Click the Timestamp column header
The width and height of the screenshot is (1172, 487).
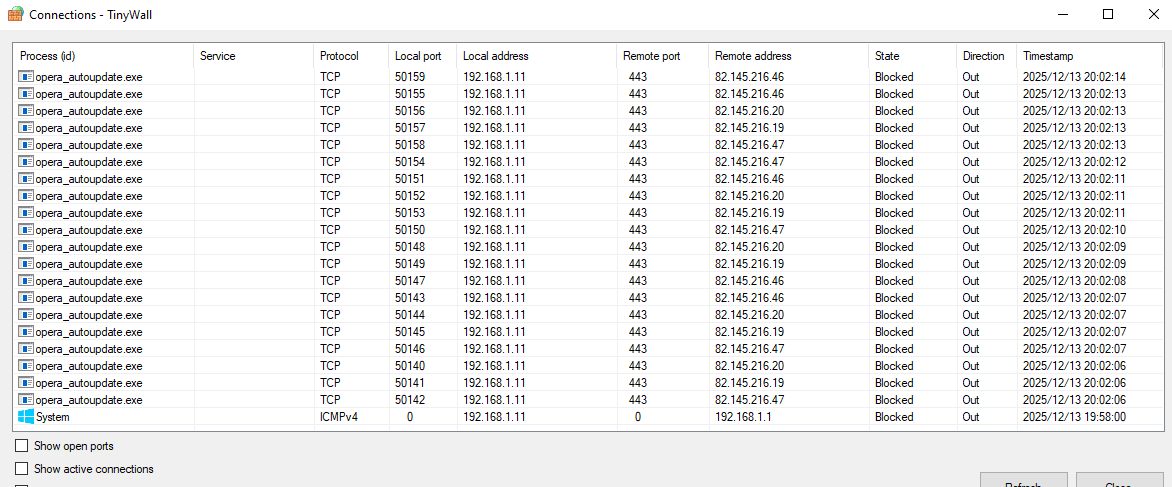[x=1090, y=56]
